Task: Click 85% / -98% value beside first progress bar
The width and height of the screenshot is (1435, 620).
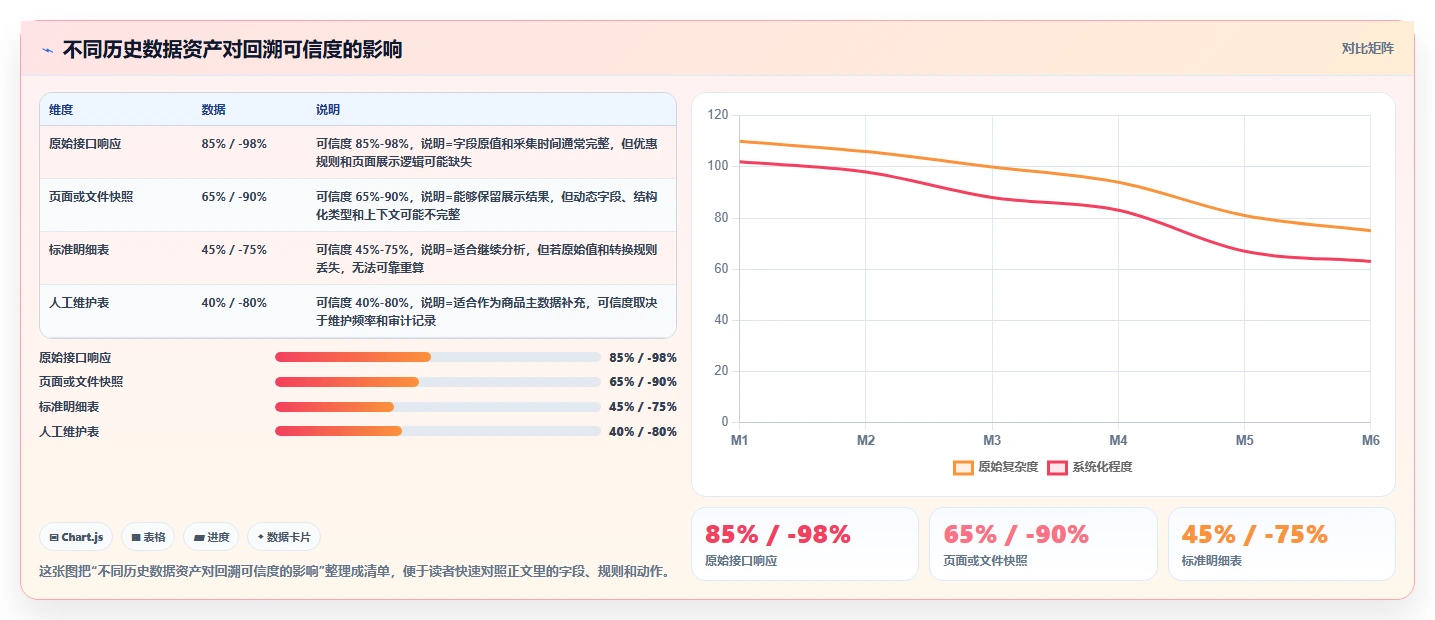Action: (643, 357)
